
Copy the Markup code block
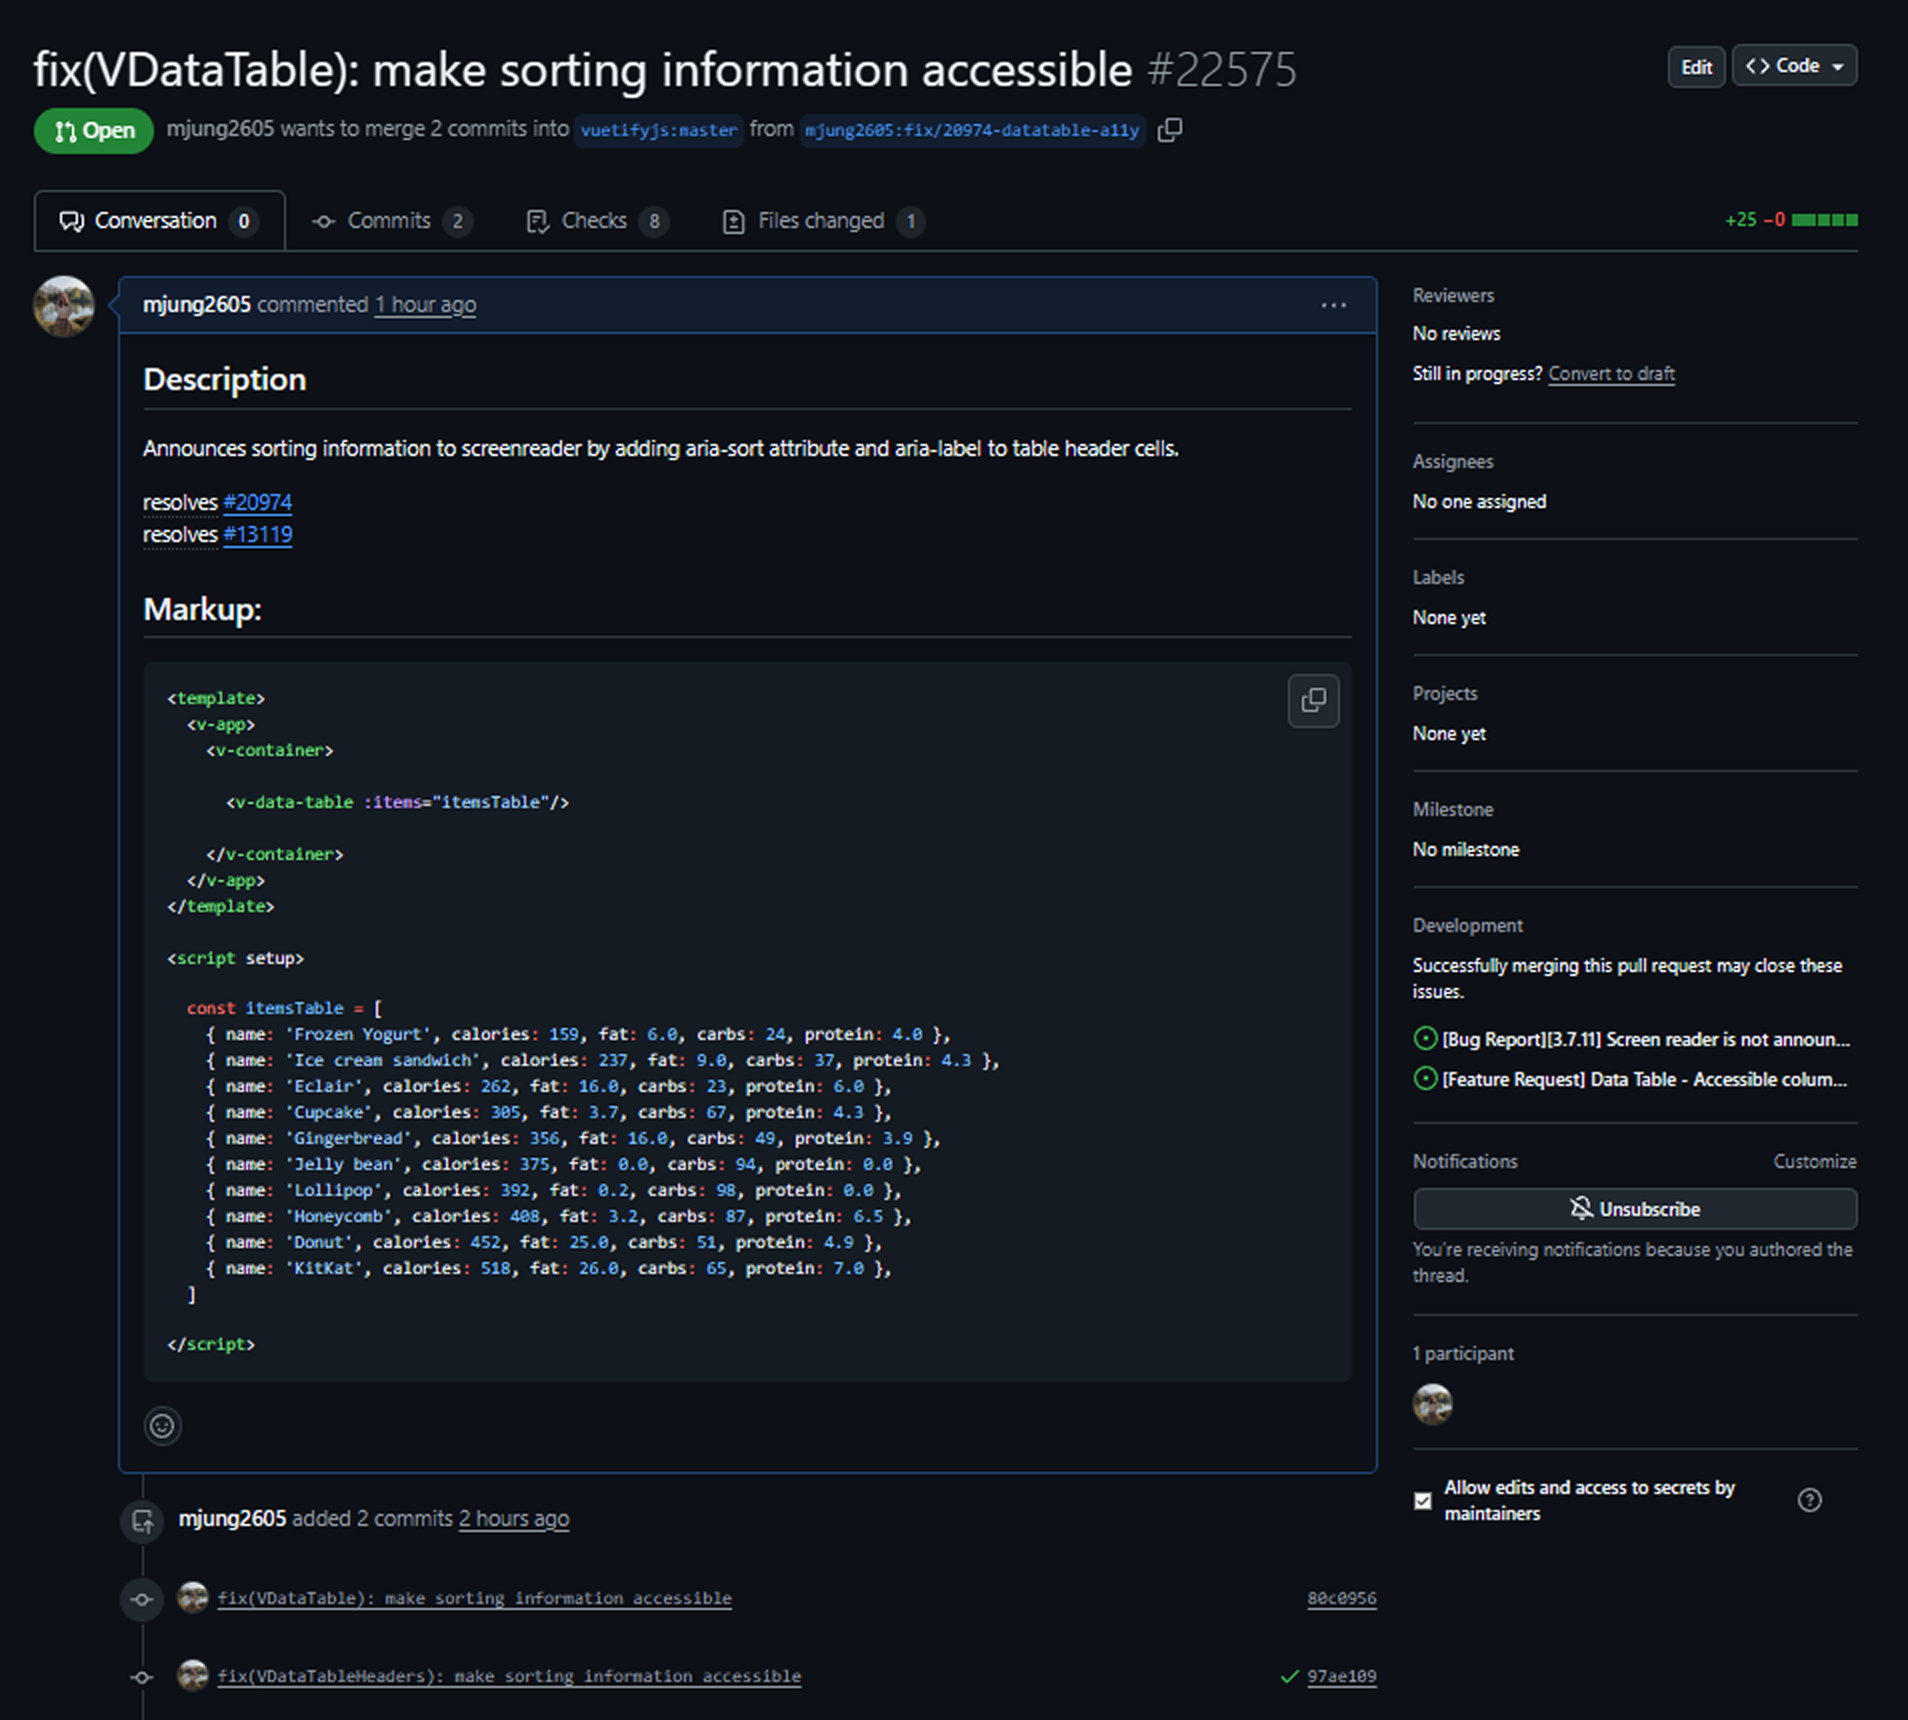pos(1313,700)
